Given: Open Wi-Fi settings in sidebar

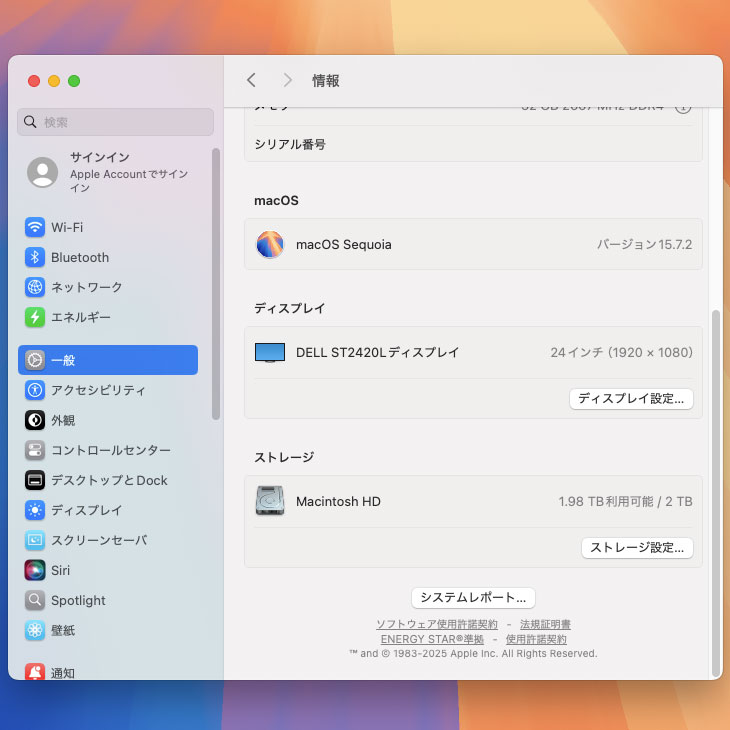Looking at the screenshot, I should 66,227.
